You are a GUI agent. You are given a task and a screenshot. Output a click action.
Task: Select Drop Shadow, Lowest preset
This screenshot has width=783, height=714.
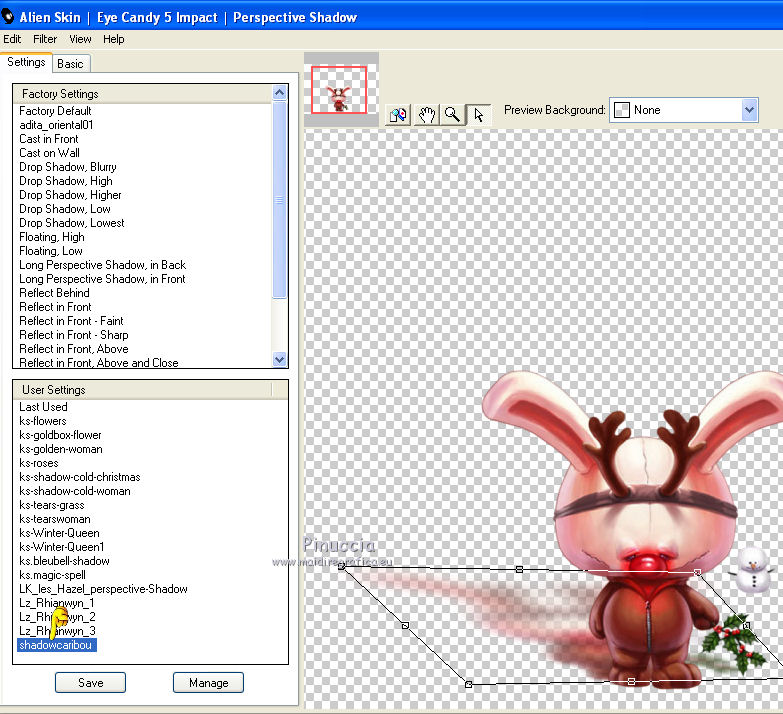coord(71,223)
